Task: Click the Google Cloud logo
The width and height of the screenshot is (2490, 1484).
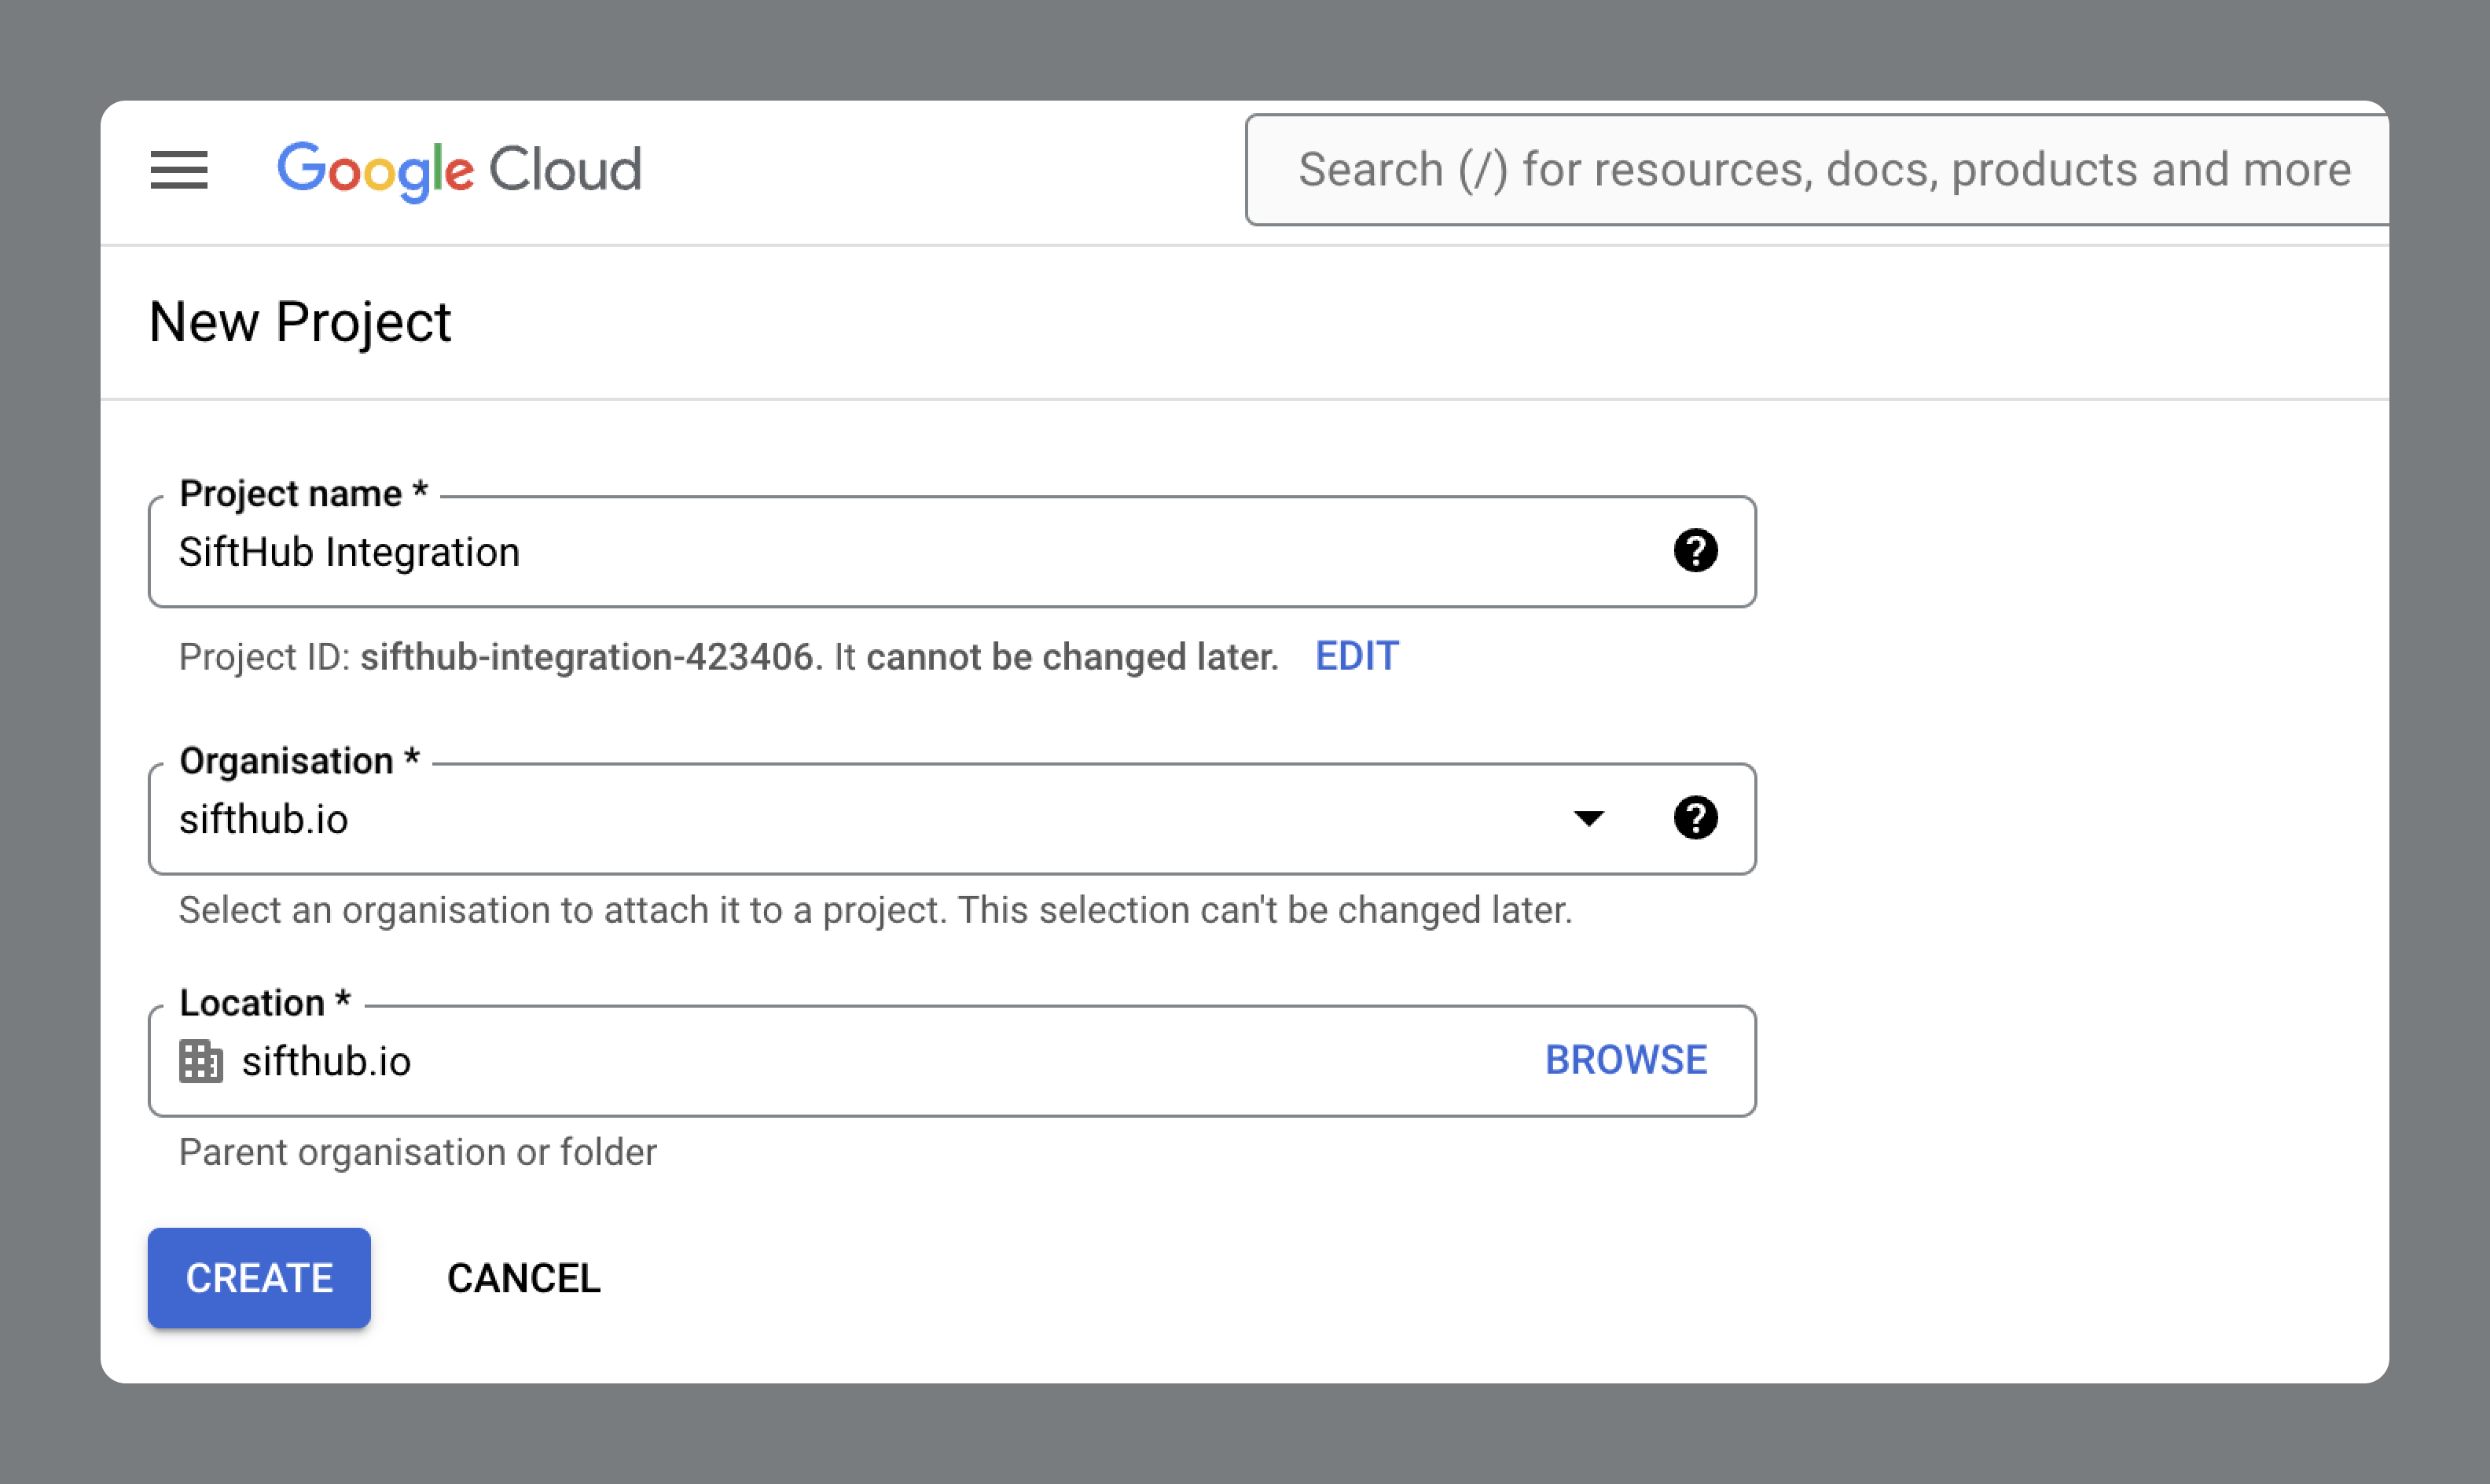Action: coord(459,170)
